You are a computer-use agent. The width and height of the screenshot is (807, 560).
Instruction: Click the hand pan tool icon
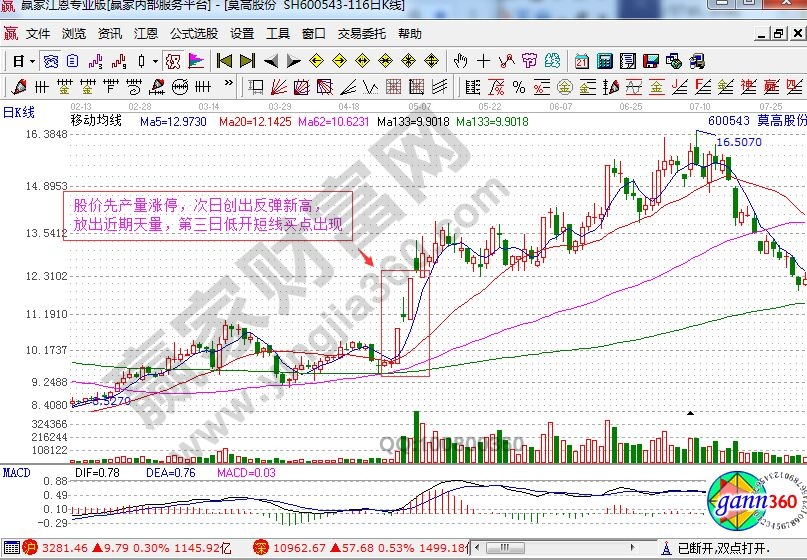click(460, 60)
